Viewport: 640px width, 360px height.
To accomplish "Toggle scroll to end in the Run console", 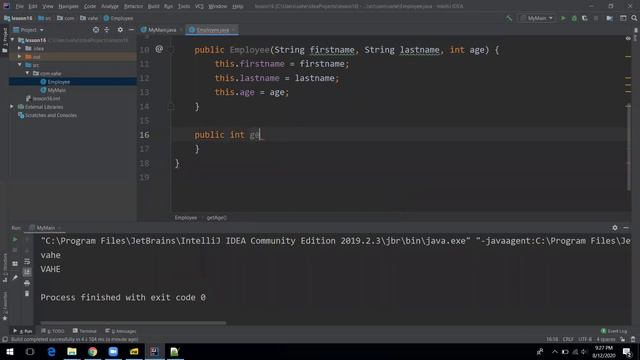I will 27,272.
